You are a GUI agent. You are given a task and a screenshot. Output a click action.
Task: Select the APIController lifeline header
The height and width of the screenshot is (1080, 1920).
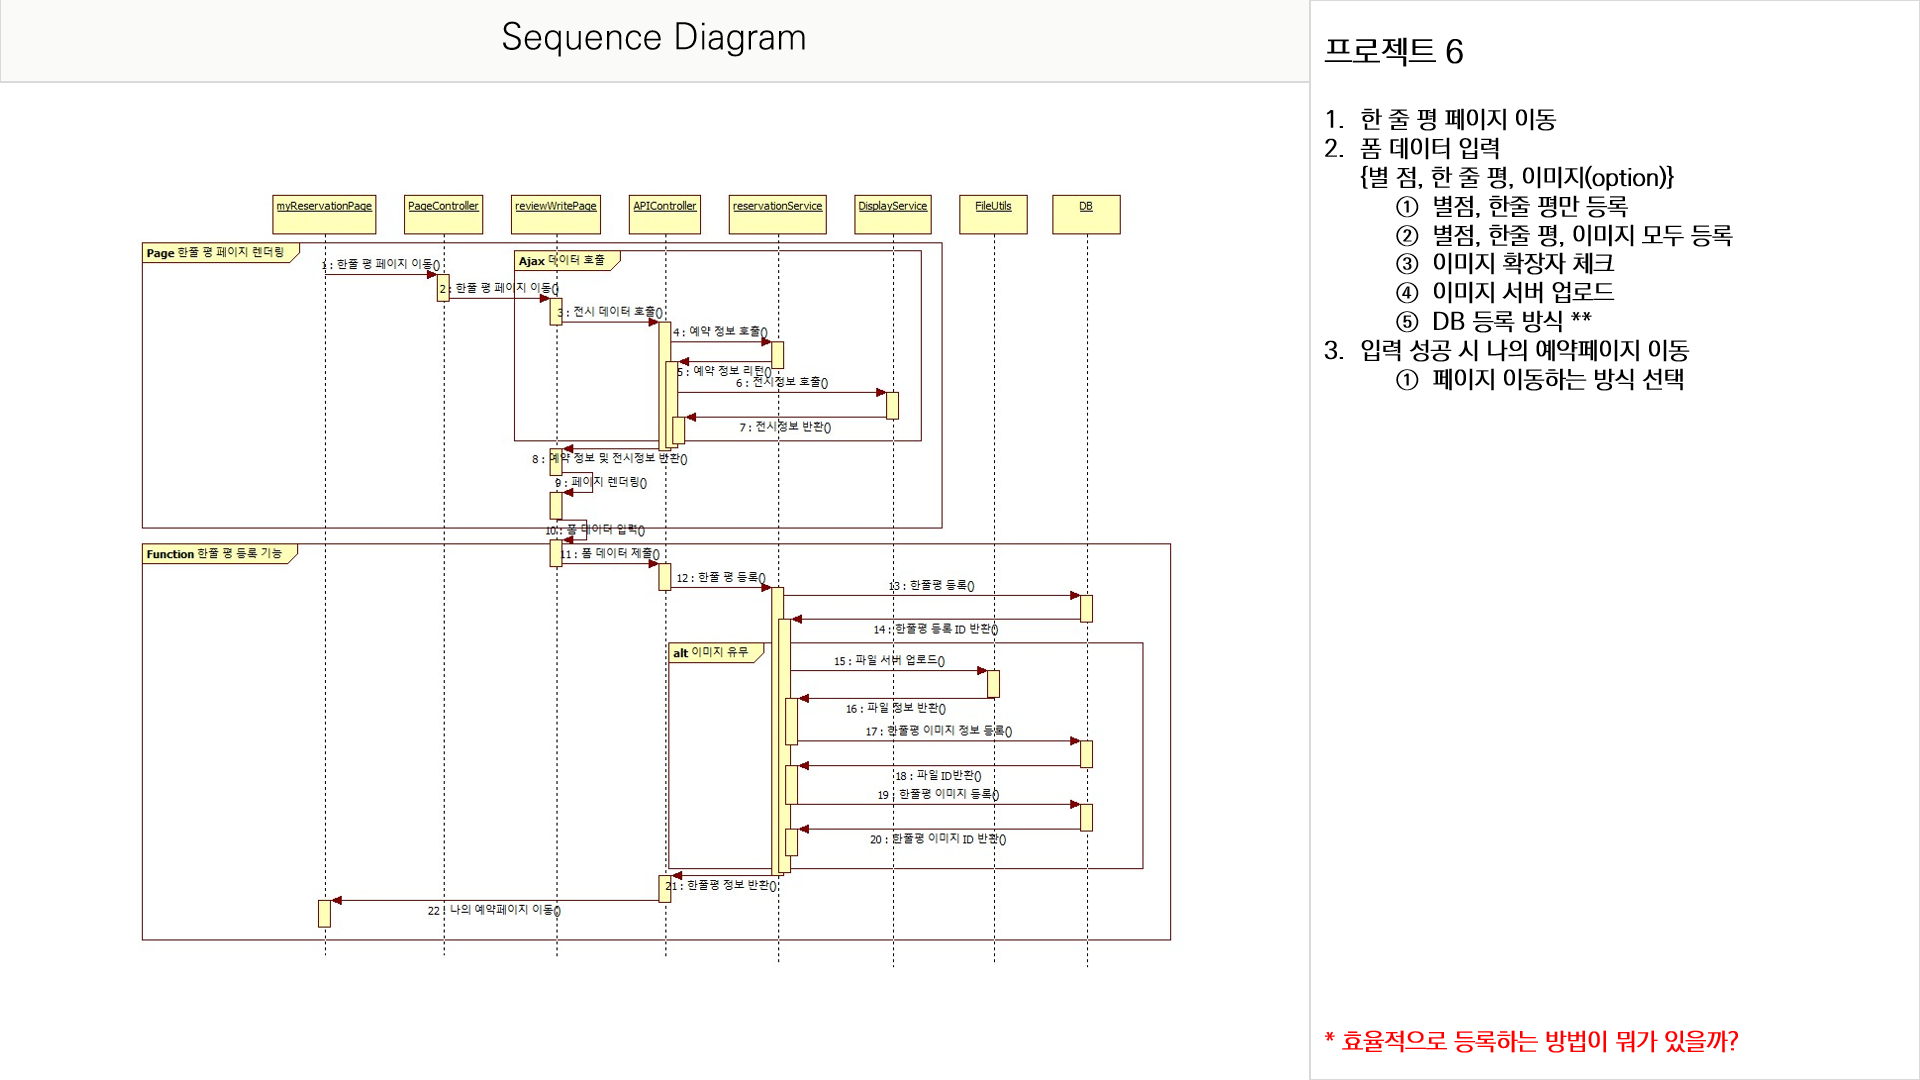coord(665,213)
